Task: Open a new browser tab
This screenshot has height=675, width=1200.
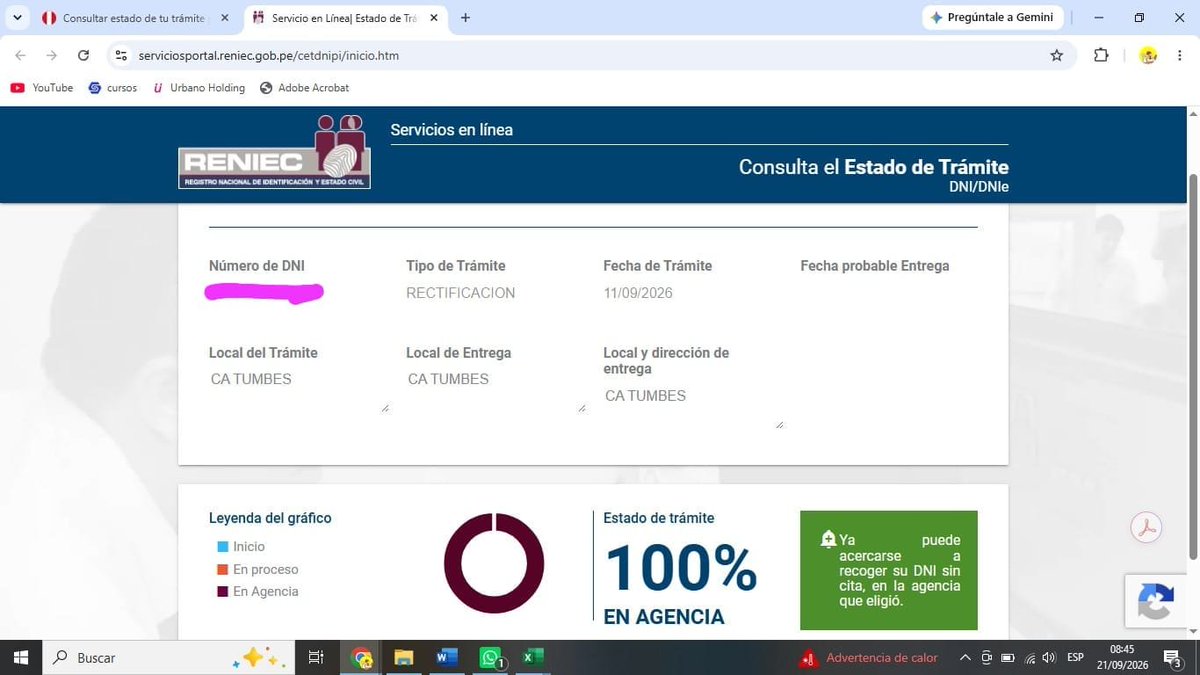Action: point(465,18)
